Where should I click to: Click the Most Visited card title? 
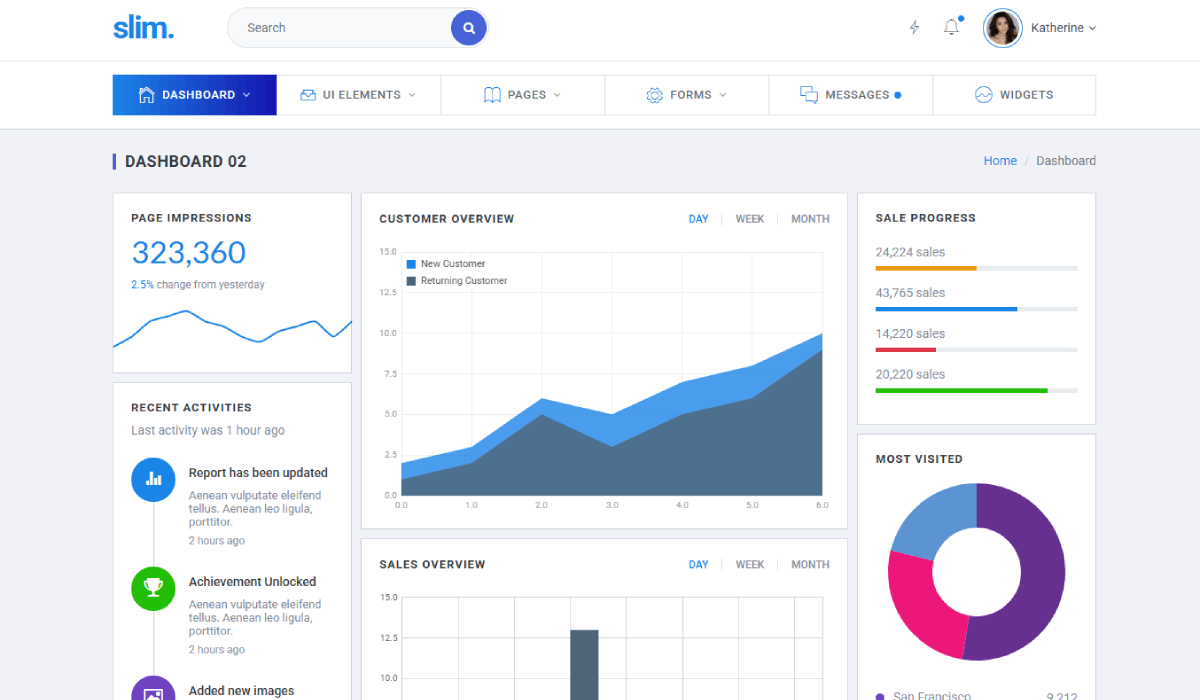(x=919, y=459)
